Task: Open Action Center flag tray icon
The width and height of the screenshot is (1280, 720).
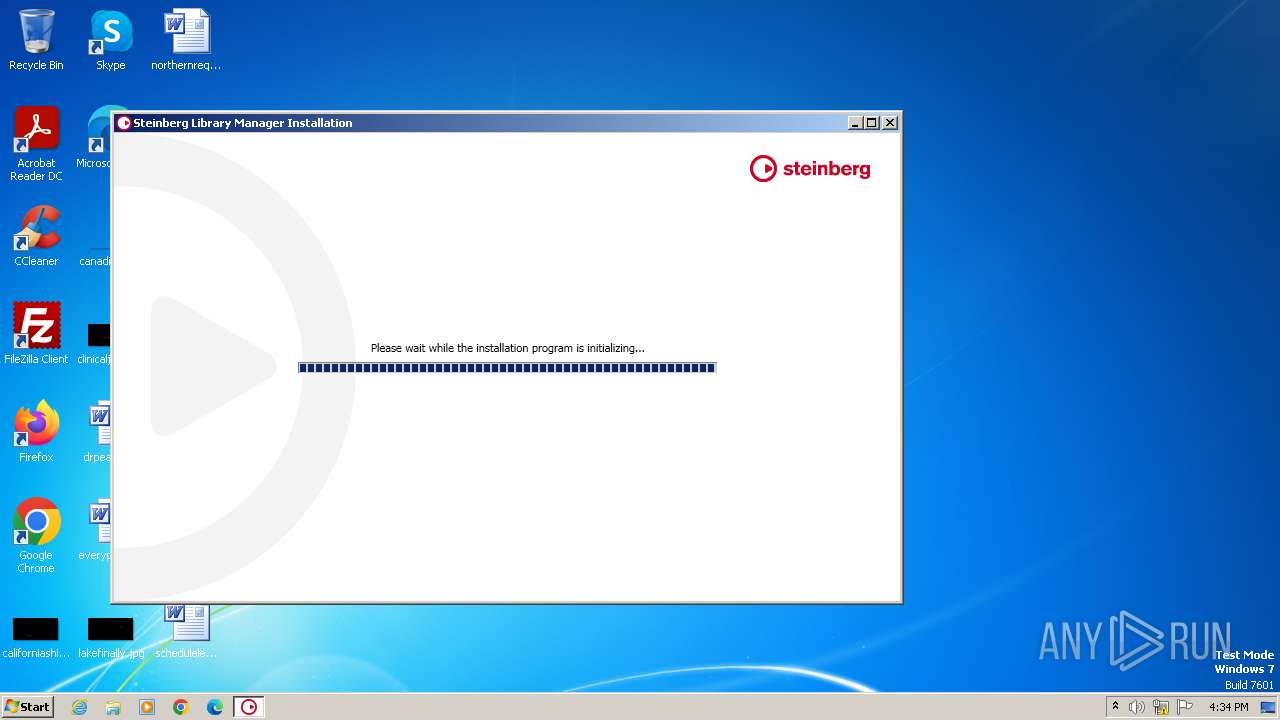Action: [1185, 707]
